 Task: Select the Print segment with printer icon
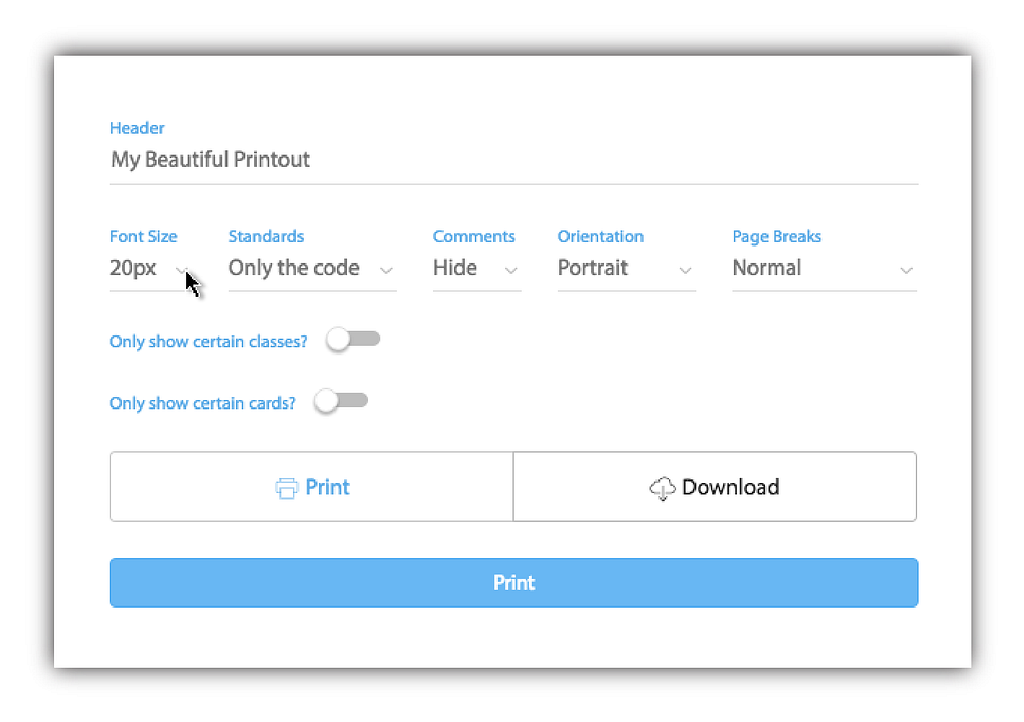pos(312,486)
